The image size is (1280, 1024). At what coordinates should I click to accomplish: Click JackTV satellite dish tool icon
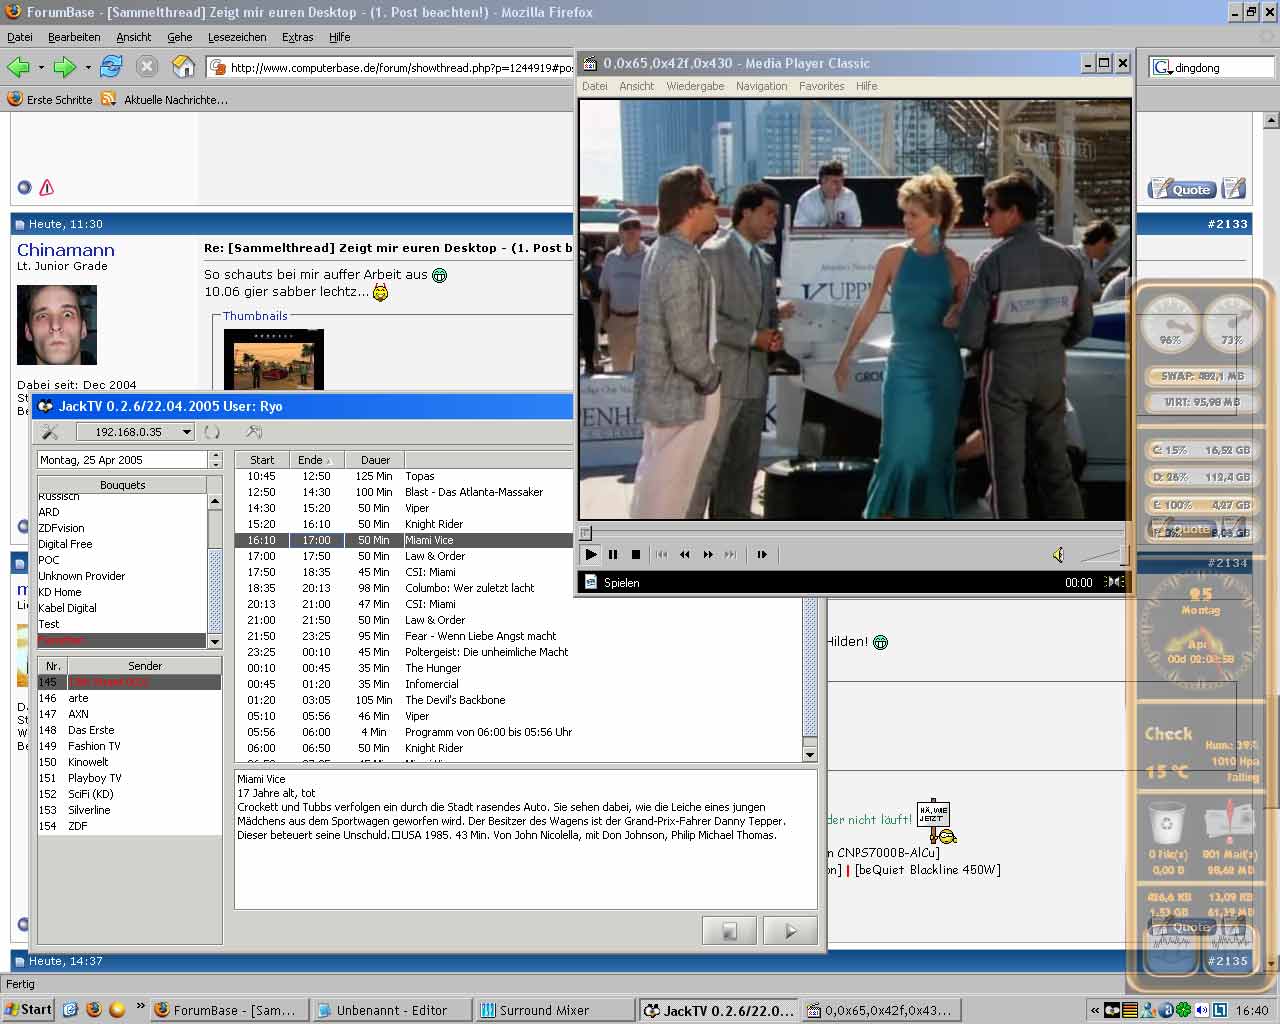tap(254, 432)
